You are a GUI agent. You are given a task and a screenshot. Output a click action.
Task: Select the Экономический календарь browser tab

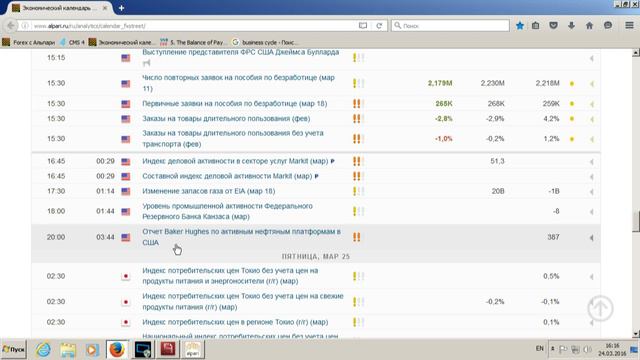[59, 8]
